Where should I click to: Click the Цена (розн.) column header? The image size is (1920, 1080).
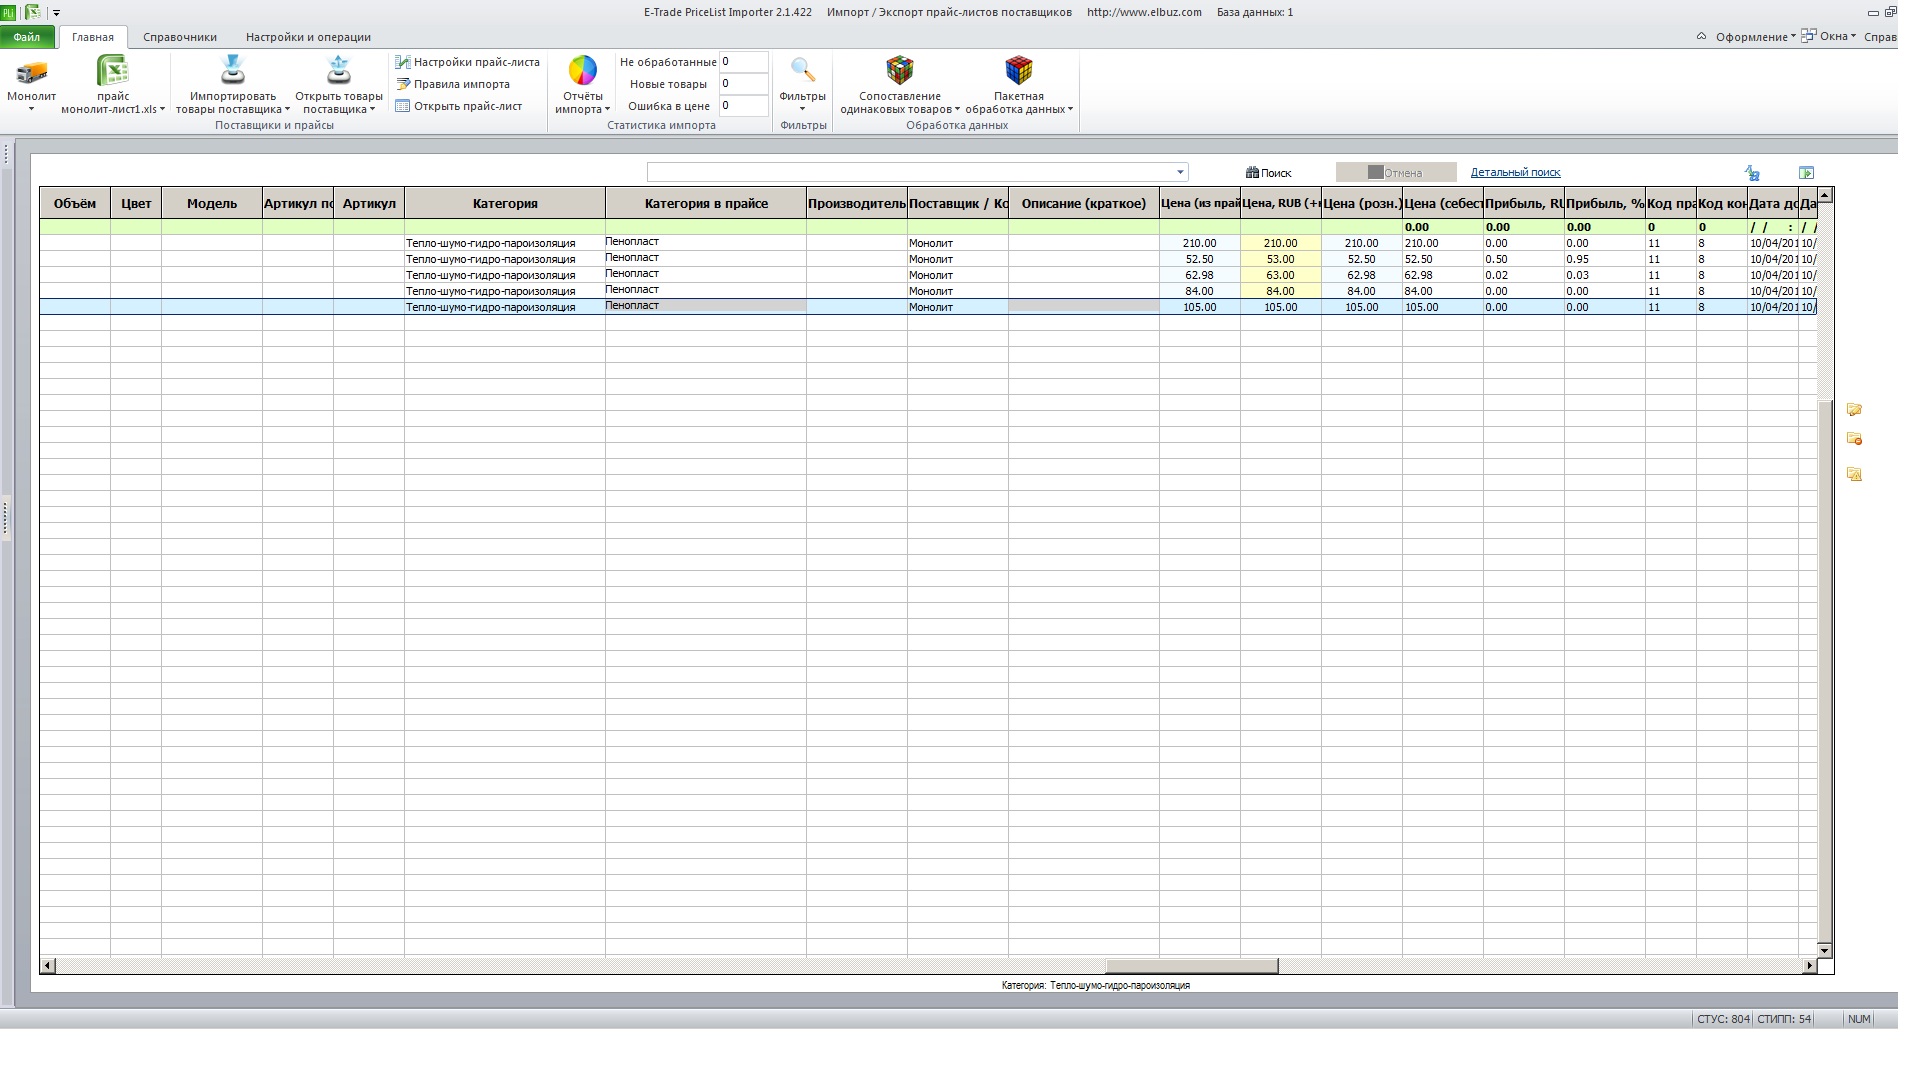(1362, 203)
